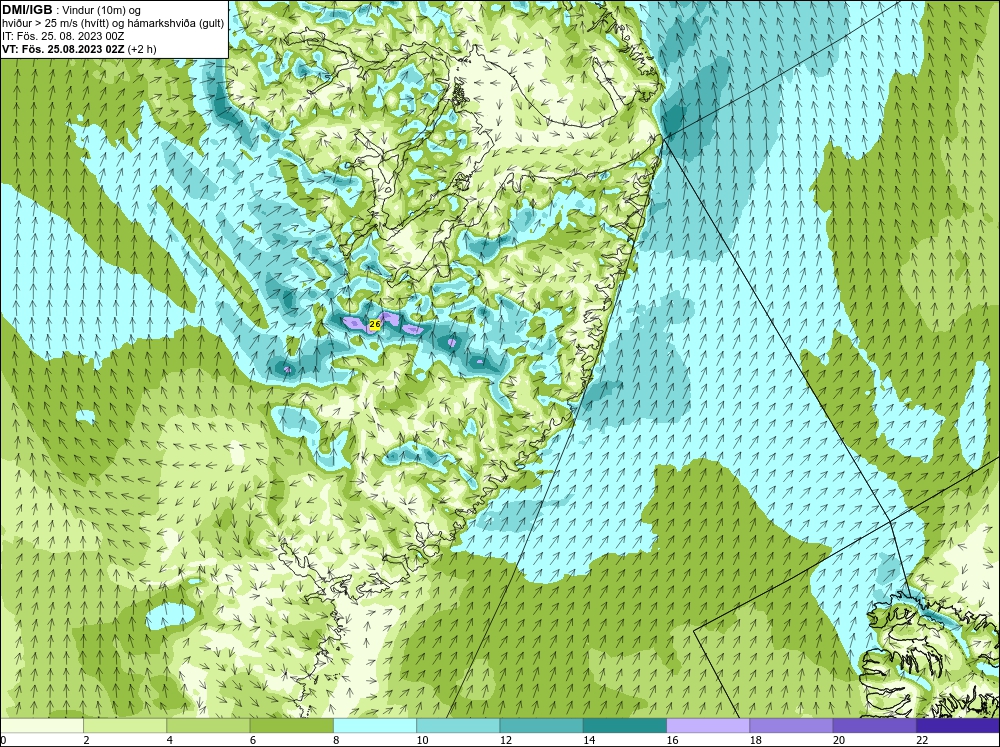Image resolution: width=1000 pixels, height=747 pixels.
Task: Click the '10' value on the color scale
Action: 422,741
